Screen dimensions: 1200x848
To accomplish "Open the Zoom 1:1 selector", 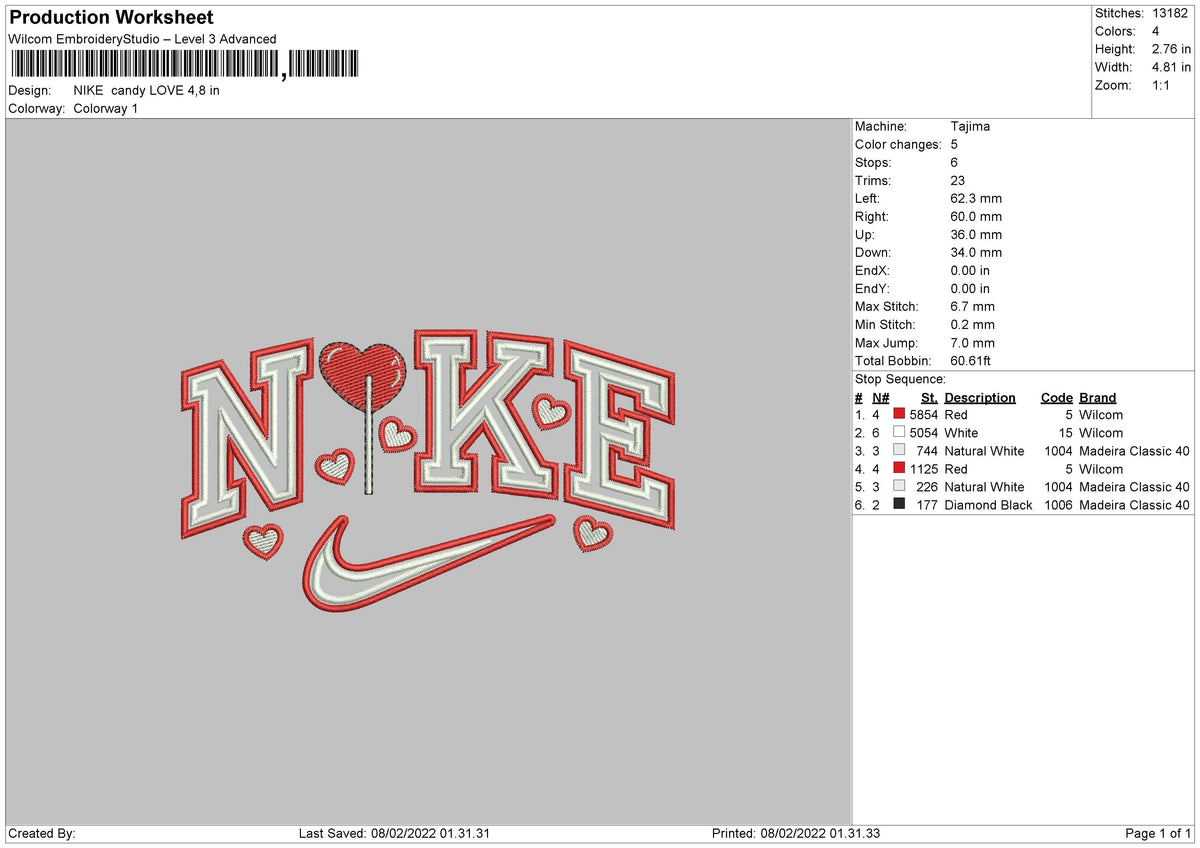I will click(x=1160, y=85).
